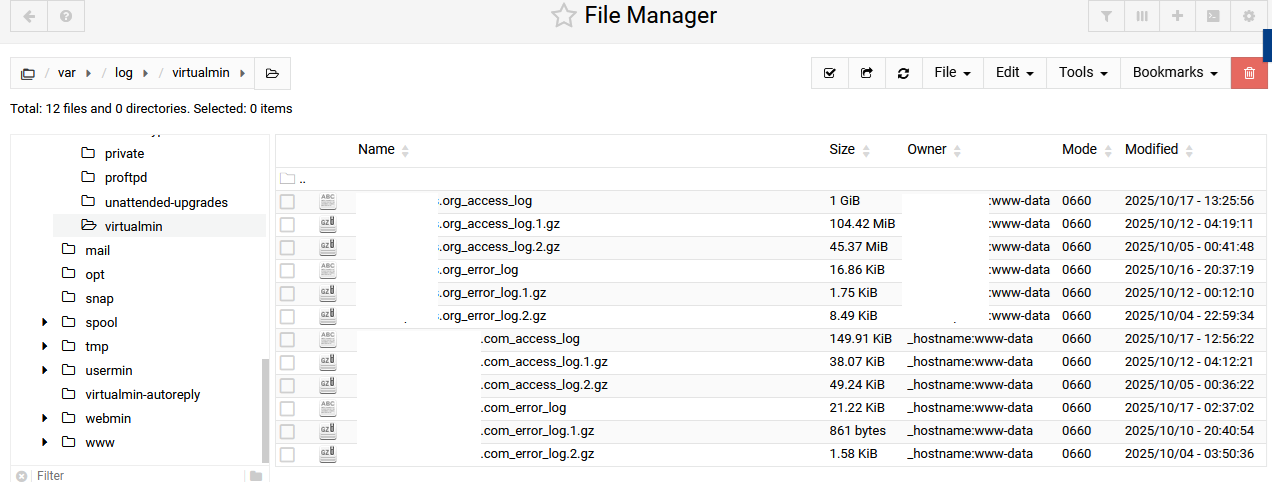The height and width of the screenshot is (482, 1272).
Task: Open the terminal icon in the top bar
Action: tap(1213, 16)
